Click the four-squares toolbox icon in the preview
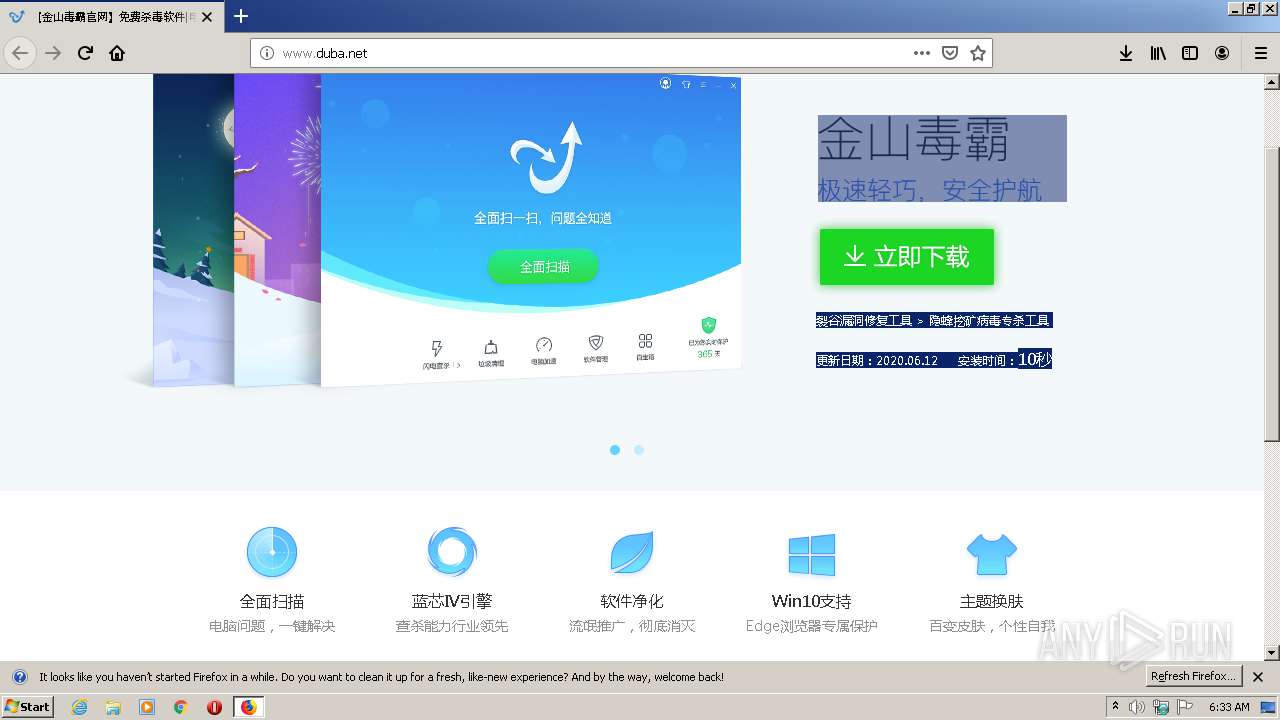1280x720 pixels. pyautogui.click(x=646, y=341)
